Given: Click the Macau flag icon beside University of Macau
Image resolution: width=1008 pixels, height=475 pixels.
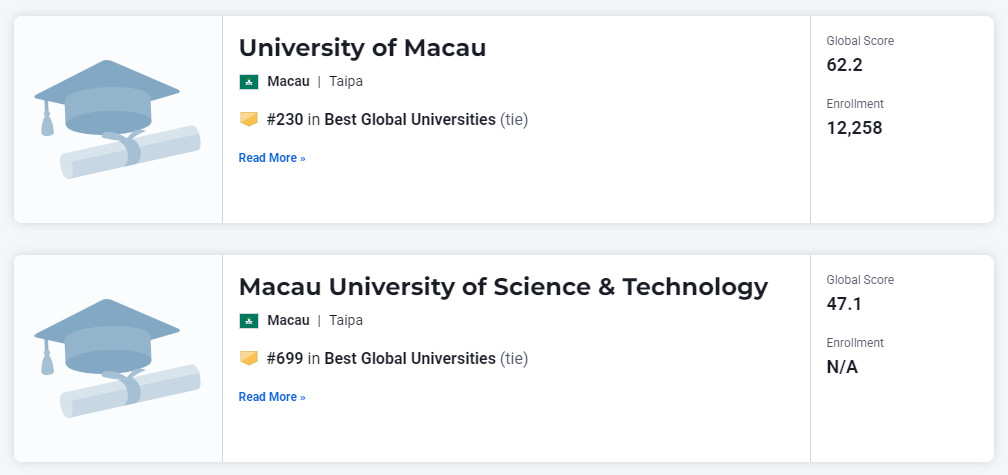Looking at the screenshot, I should [249, 82].
